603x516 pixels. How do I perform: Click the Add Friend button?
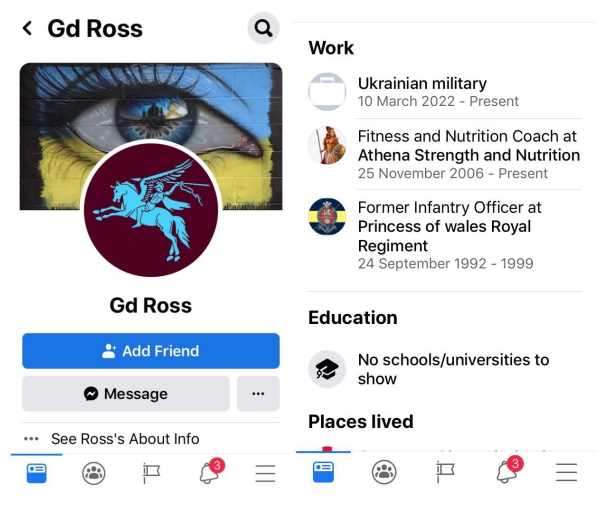(x=151, y=351)
